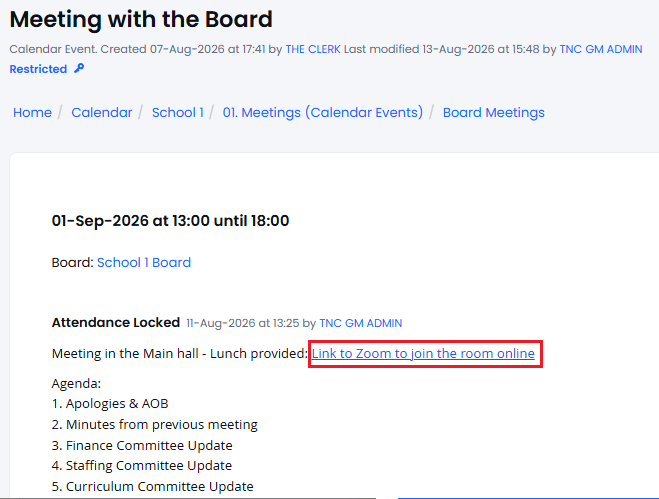Open TNC GM ADMIN link in last-modified line

point(601,49)
